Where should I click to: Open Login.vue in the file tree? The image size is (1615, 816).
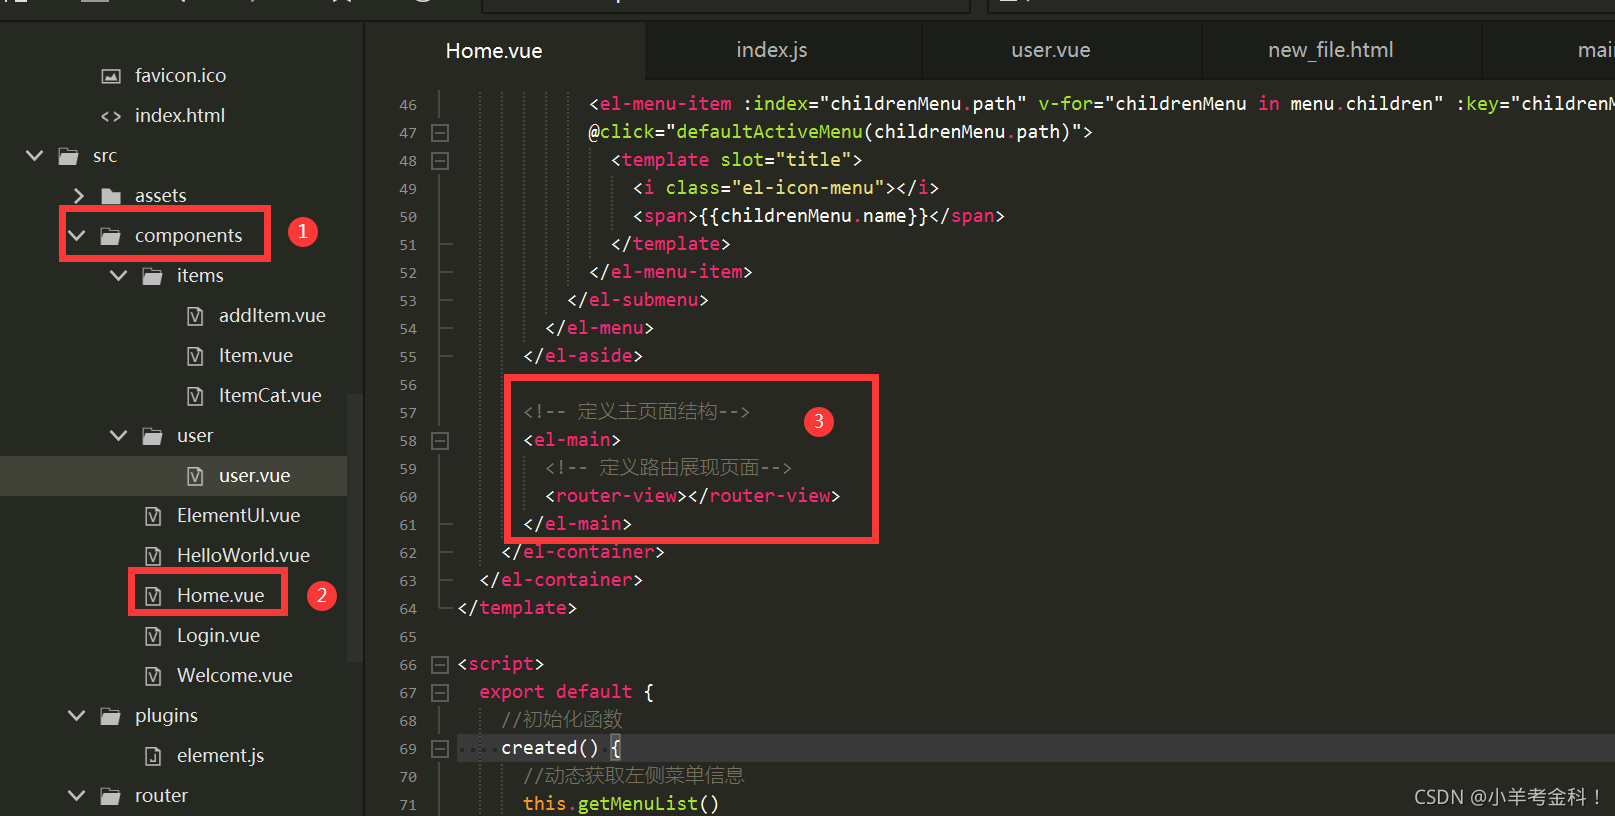pyautogui.click(x=218, y=636)
